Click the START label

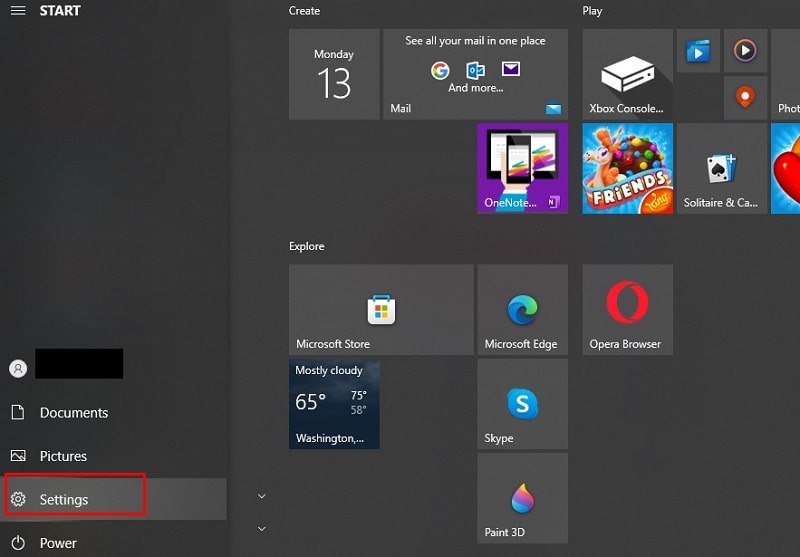pyautogui.click(x=60, y=10)
